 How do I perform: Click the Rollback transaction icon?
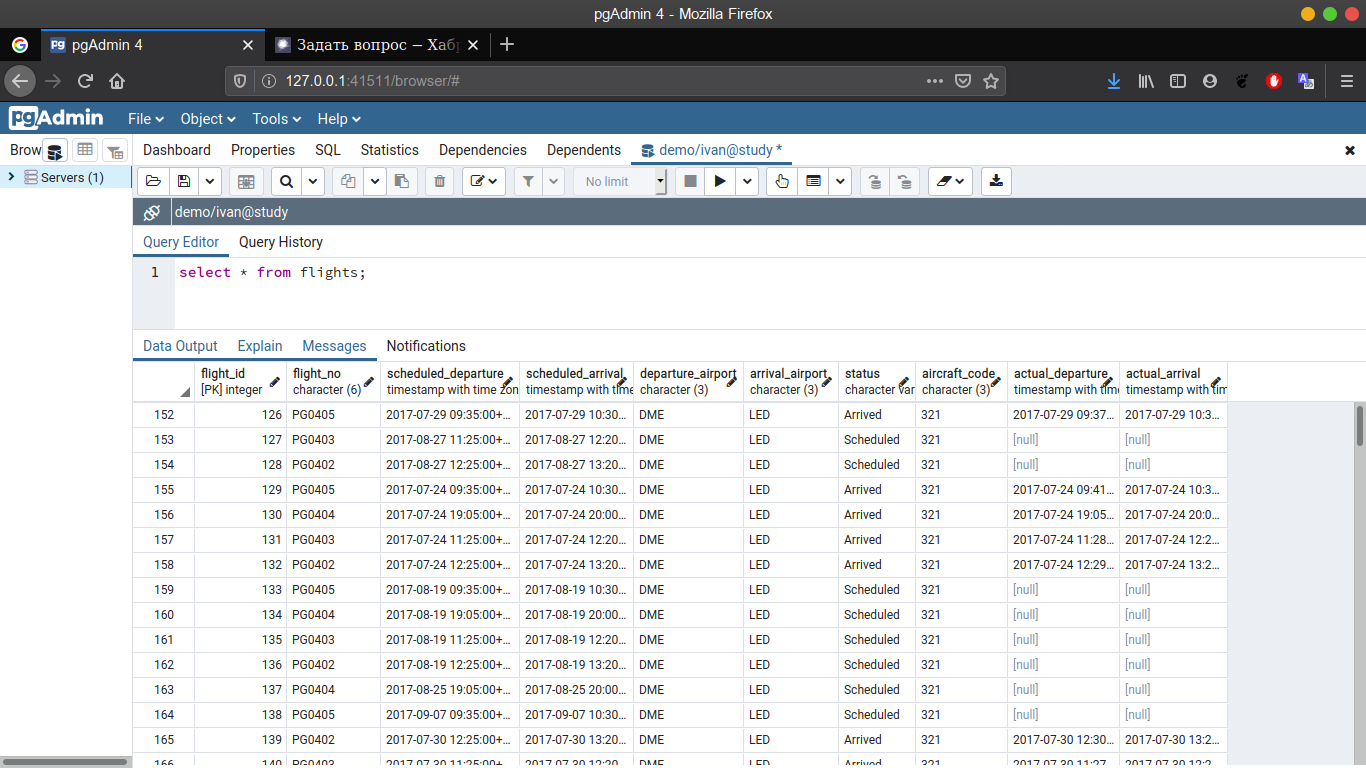pos(904,181)
